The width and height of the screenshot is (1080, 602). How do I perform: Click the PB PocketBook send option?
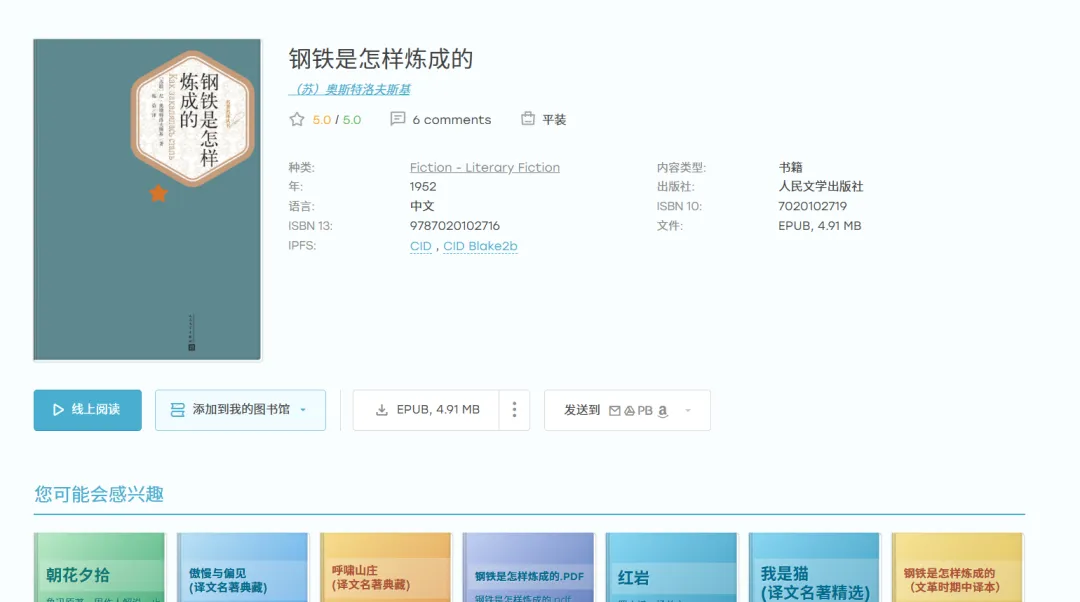(645, 411)
